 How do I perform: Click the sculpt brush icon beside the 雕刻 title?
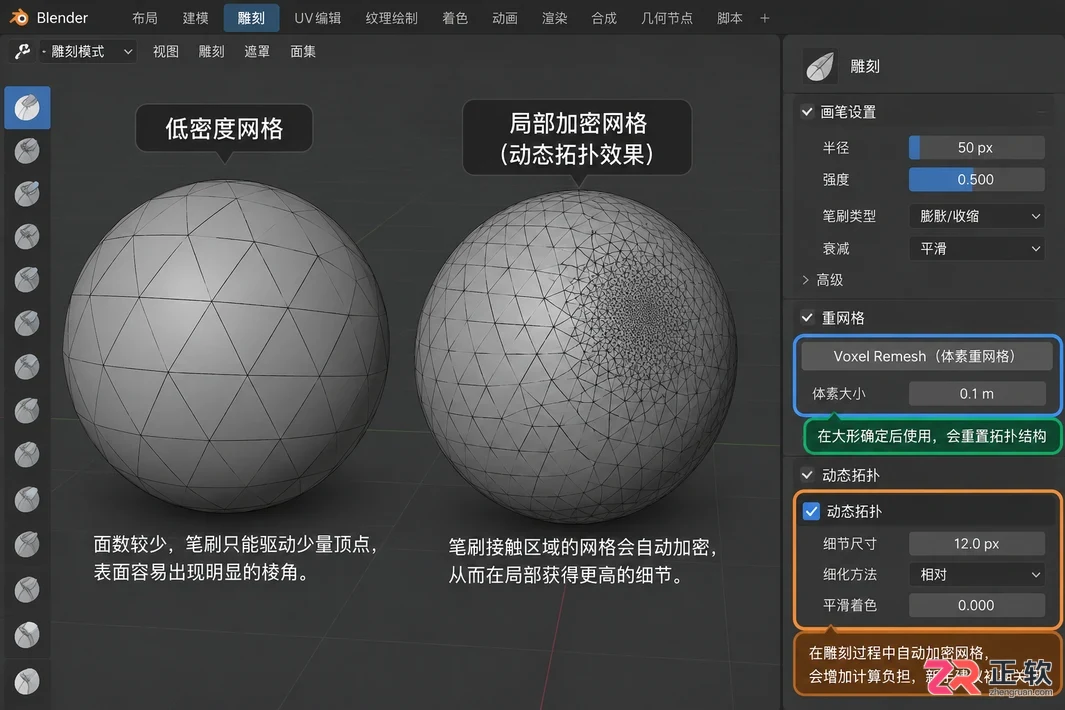coord(820,67)
